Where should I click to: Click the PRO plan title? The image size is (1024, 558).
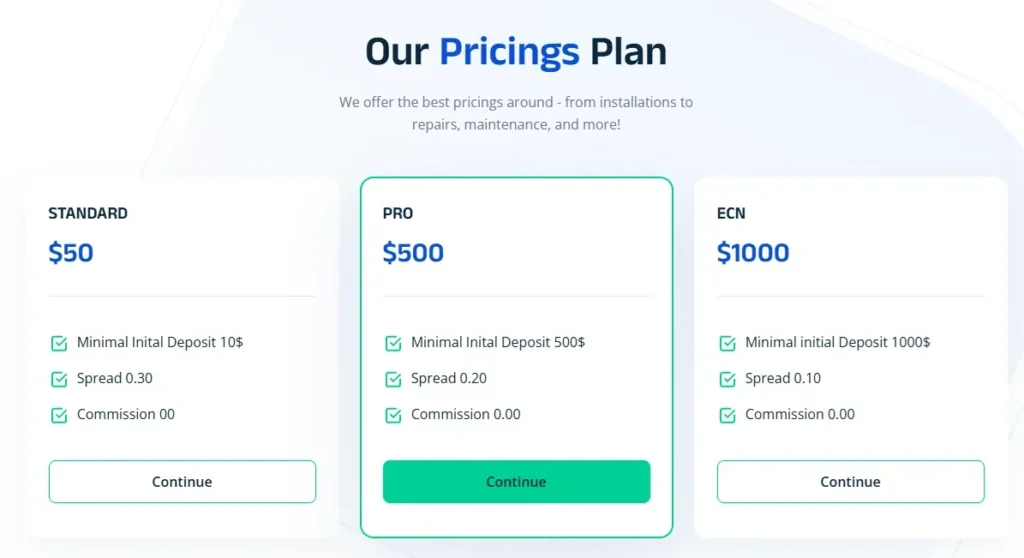397,213
